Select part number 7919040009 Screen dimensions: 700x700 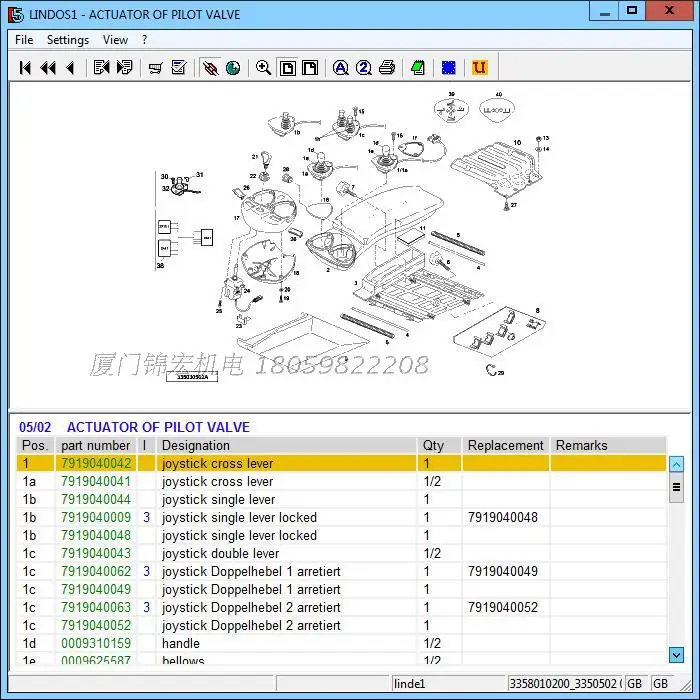(96, 517)
